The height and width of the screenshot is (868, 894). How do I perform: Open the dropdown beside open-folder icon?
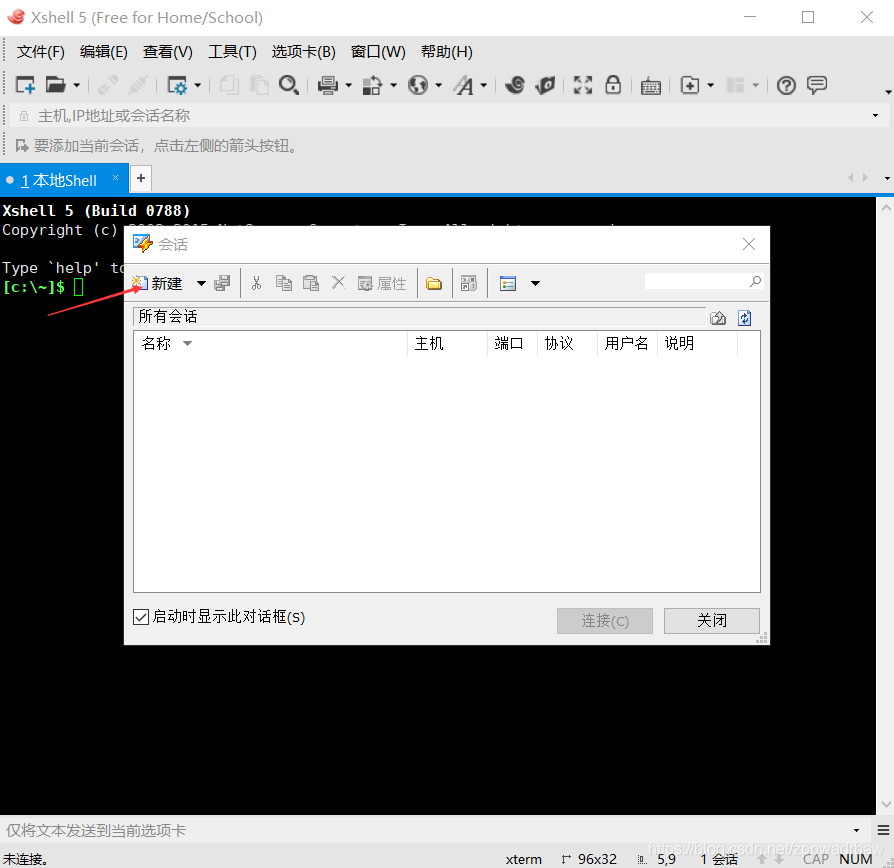[76, 86]
